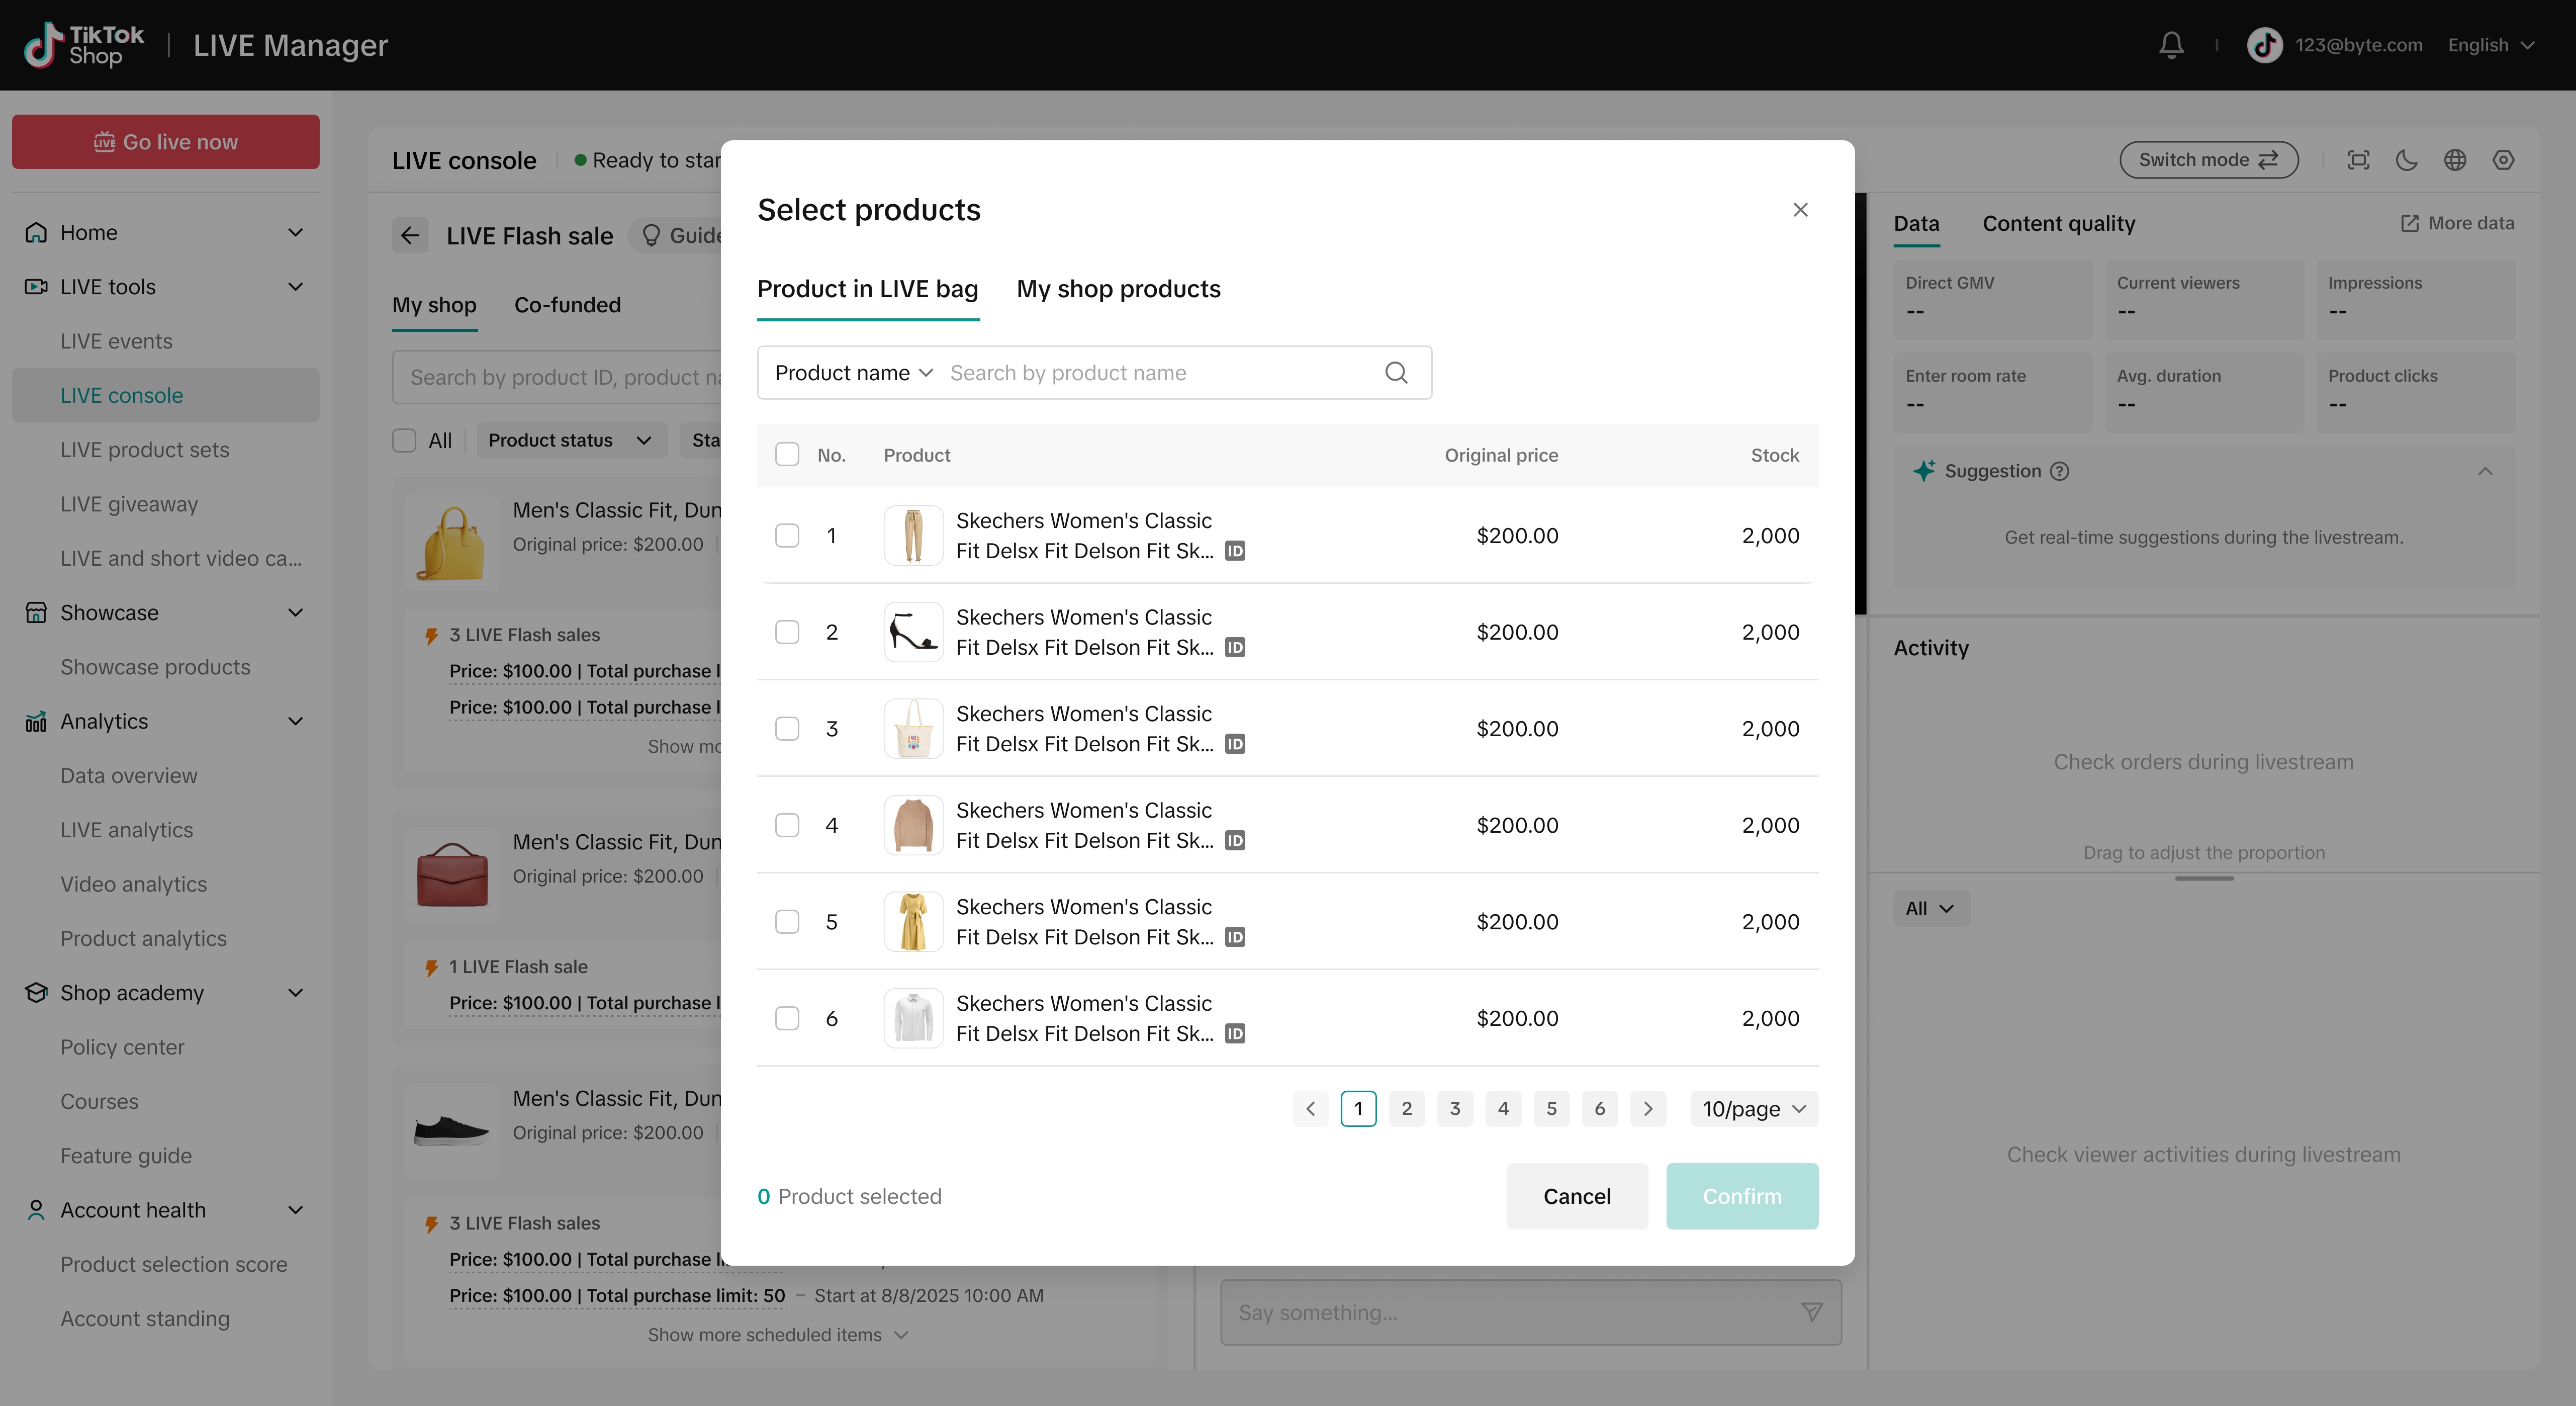This screenshot has height=1406, width=2576.
Task: Check the checkbox for product number 6
Action: tap(787, 1018)
